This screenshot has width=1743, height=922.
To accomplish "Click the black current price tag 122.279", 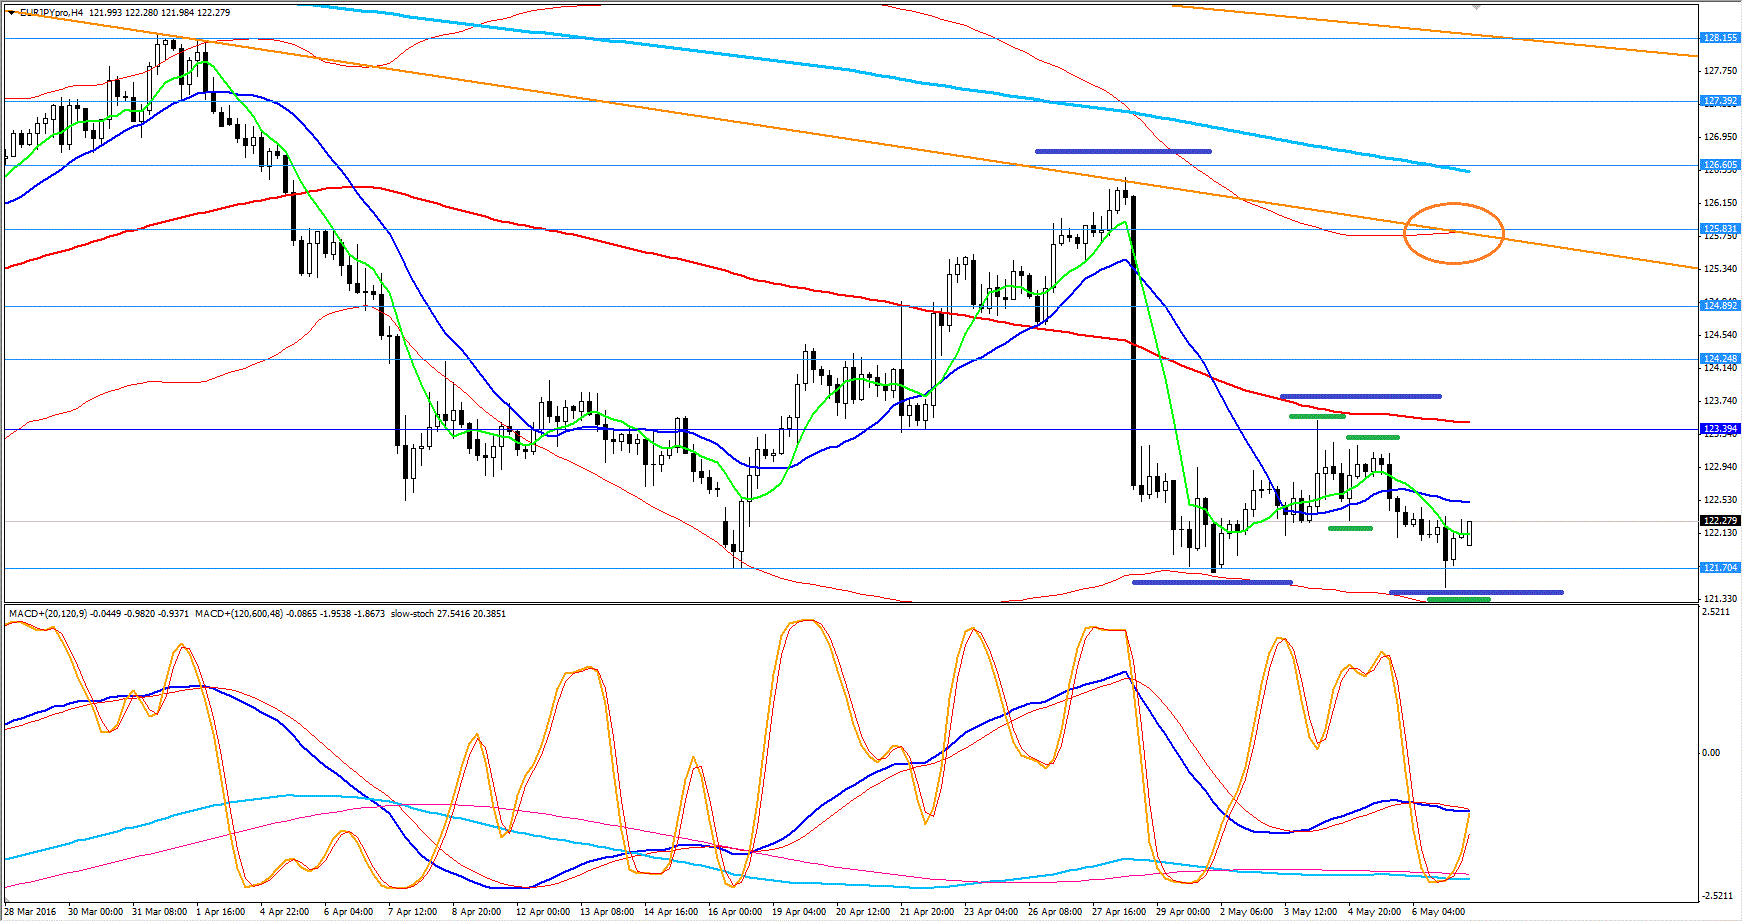I will 1720,521.
